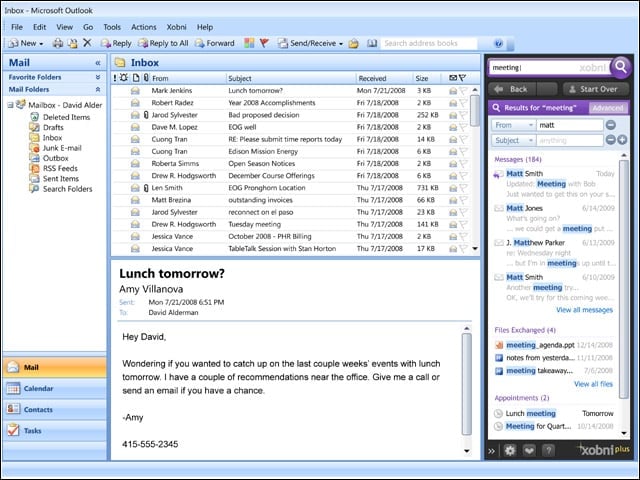The image size is (640, 480).
Task: Reply to the selected message
Action: coord(116,43)
